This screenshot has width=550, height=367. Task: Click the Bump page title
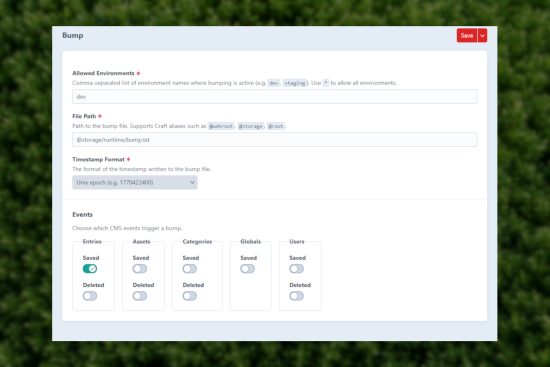[73, 35]
